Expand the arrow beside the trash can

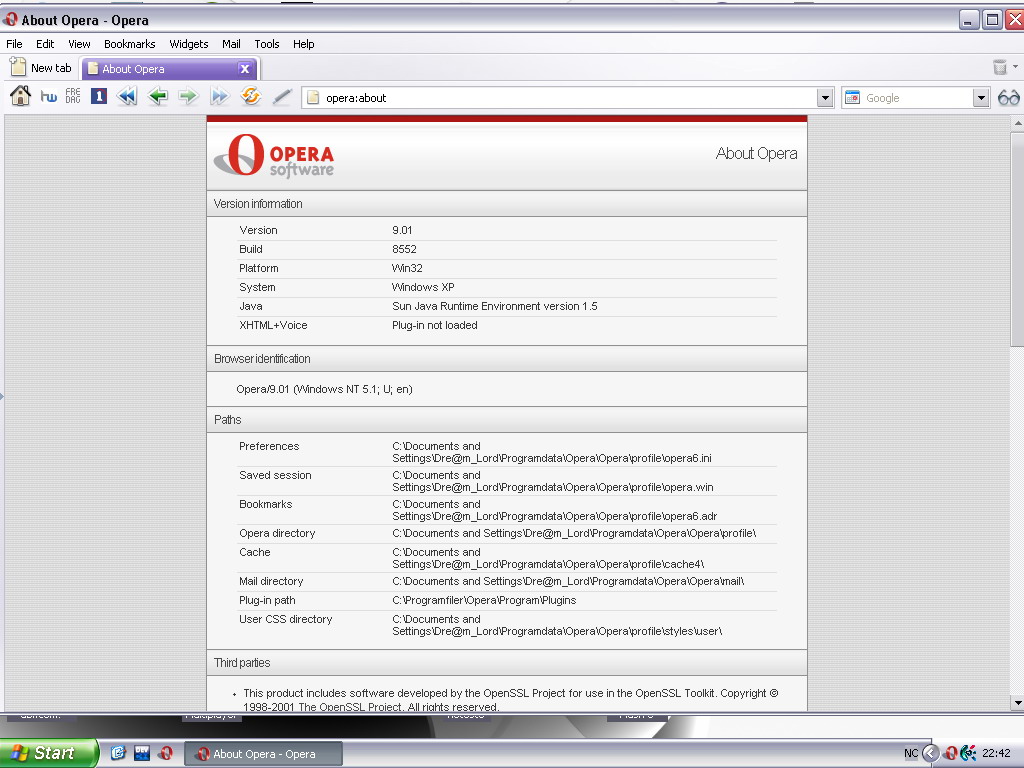(1016, 67)
